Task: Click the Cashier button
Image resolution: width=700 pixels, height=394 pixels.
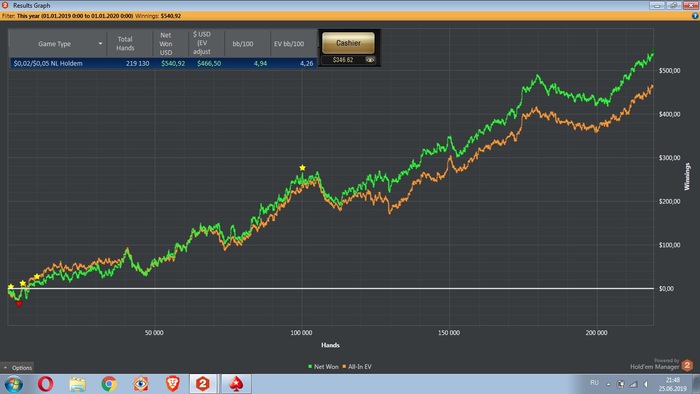Action: [x=348, y=43]
